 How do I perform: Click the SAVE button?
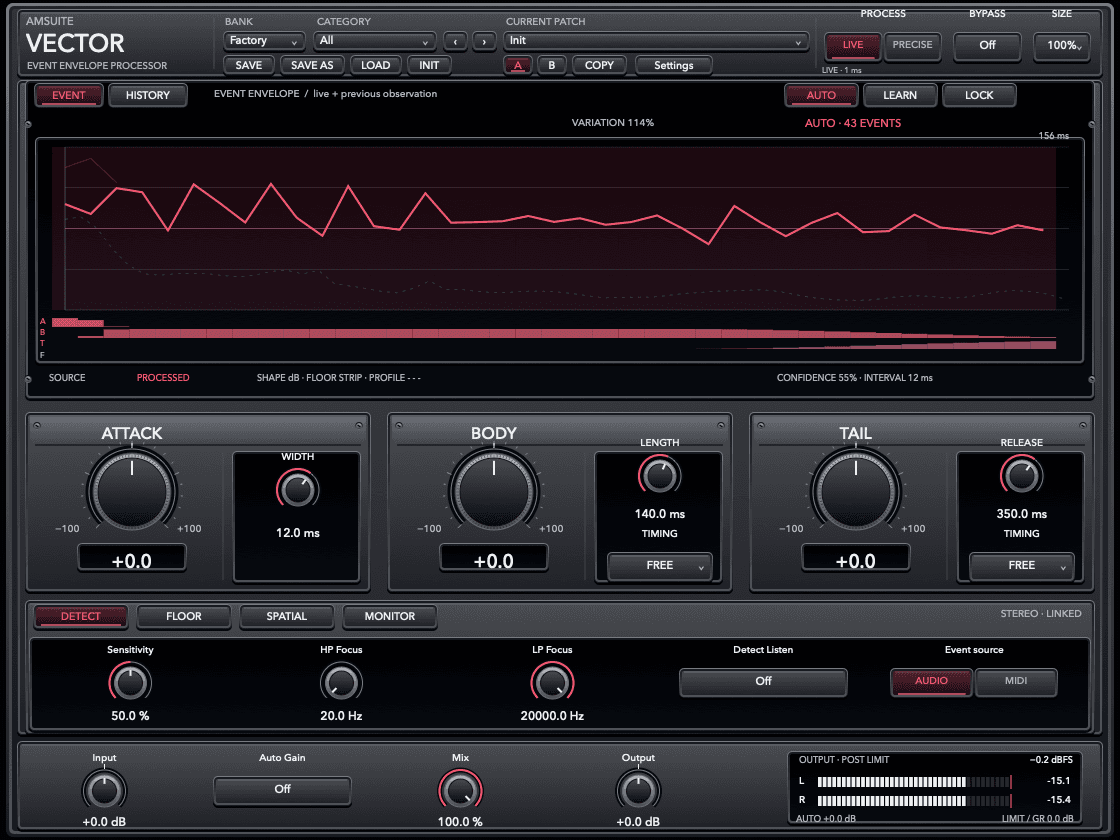[x=249, y=66]
